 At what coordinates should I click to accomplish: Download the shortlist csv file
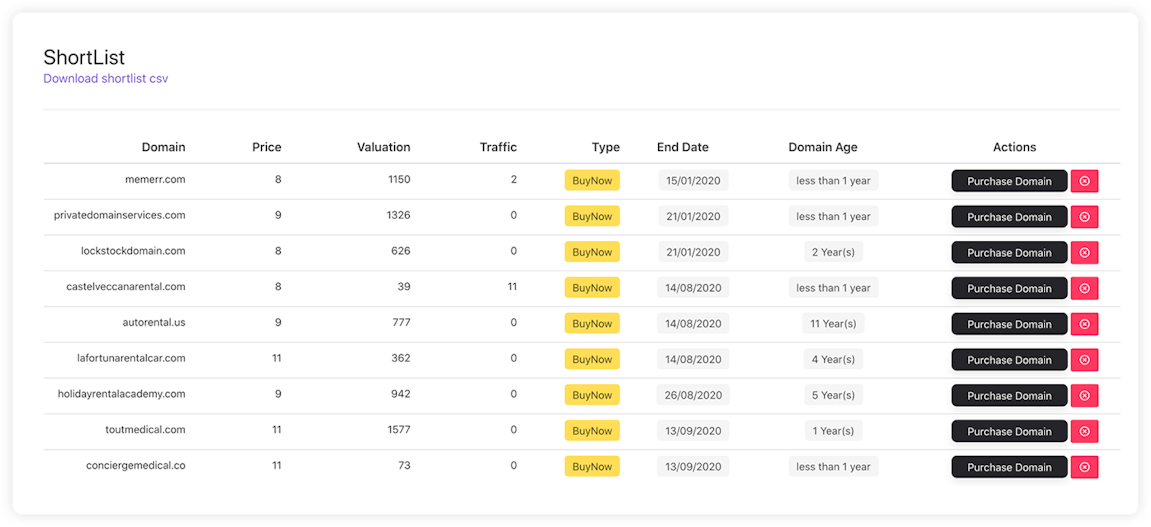click(105, 78)
